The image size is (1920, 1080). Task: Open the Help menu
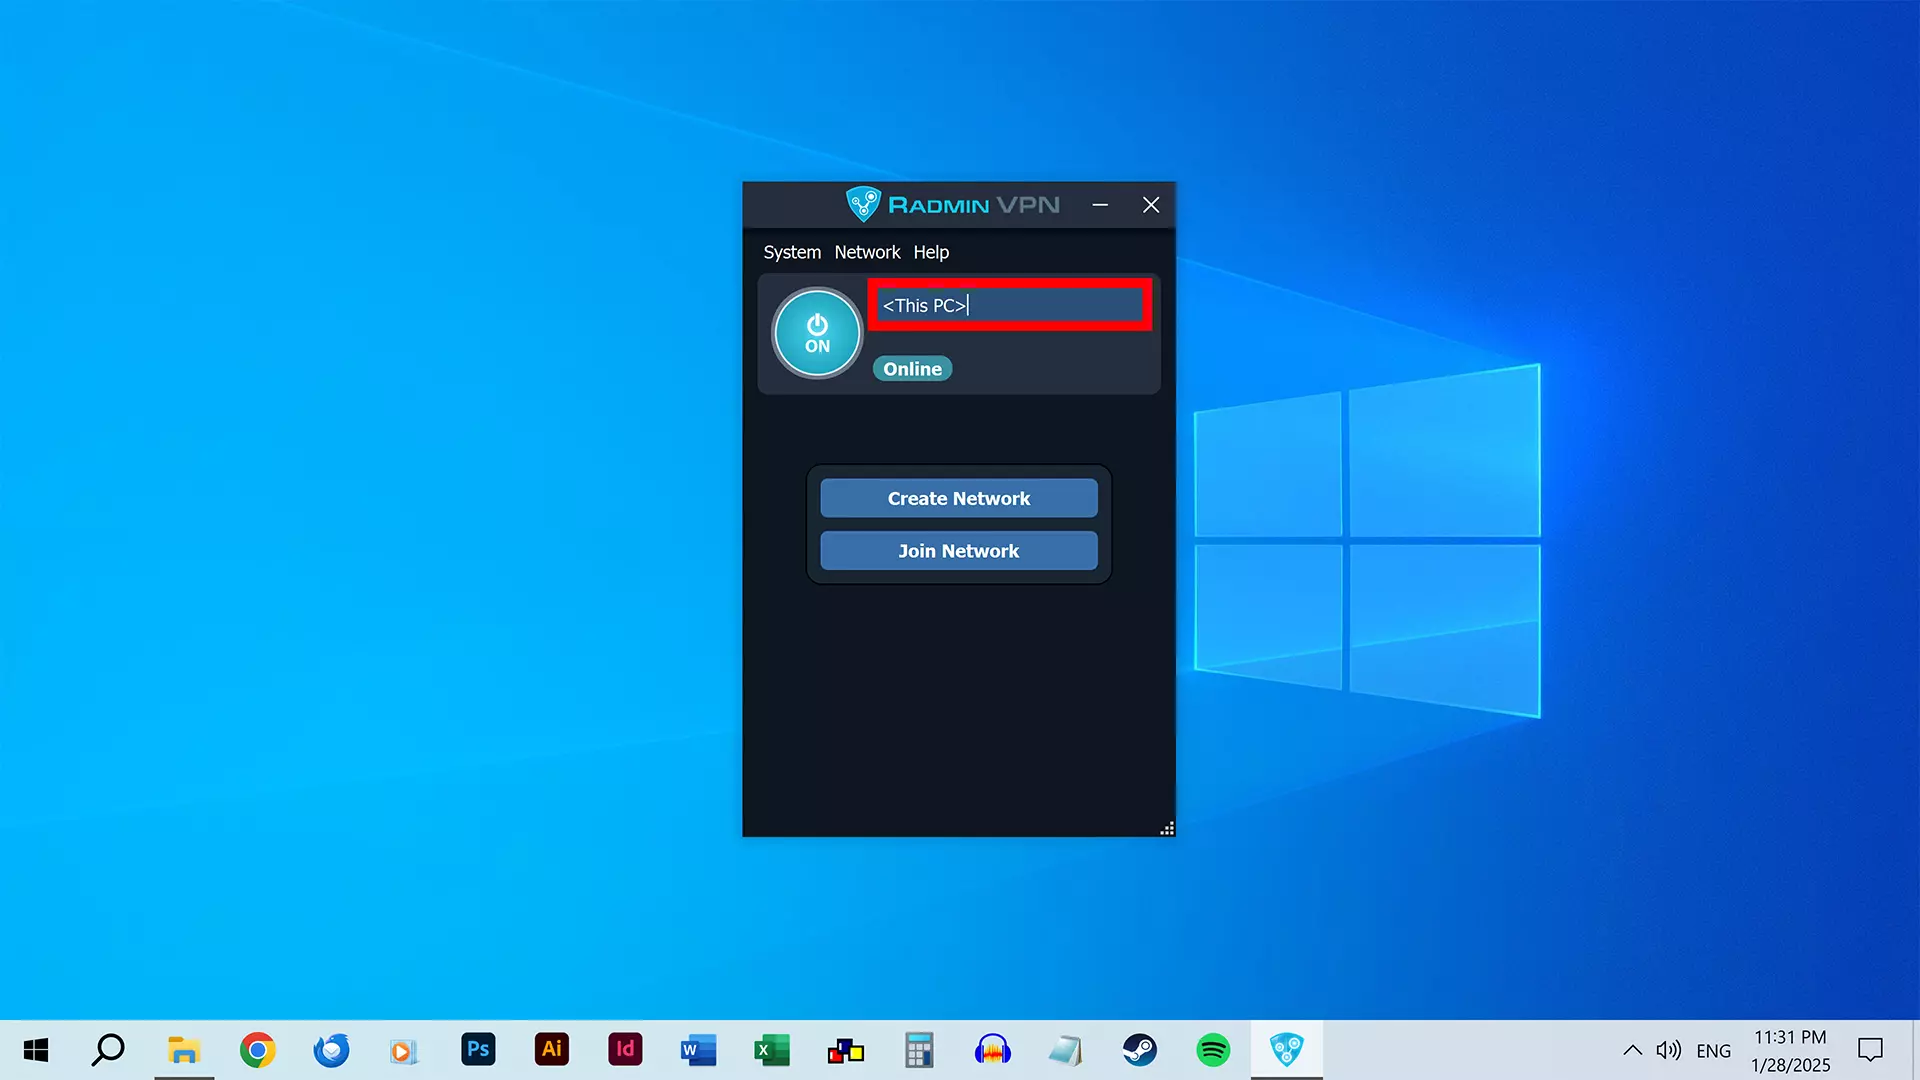point(930,252)
